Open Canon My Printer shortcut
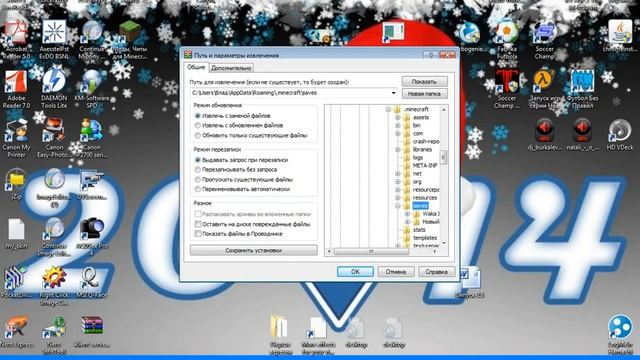Viewport: 640px width, 360px height. point(16,138)
